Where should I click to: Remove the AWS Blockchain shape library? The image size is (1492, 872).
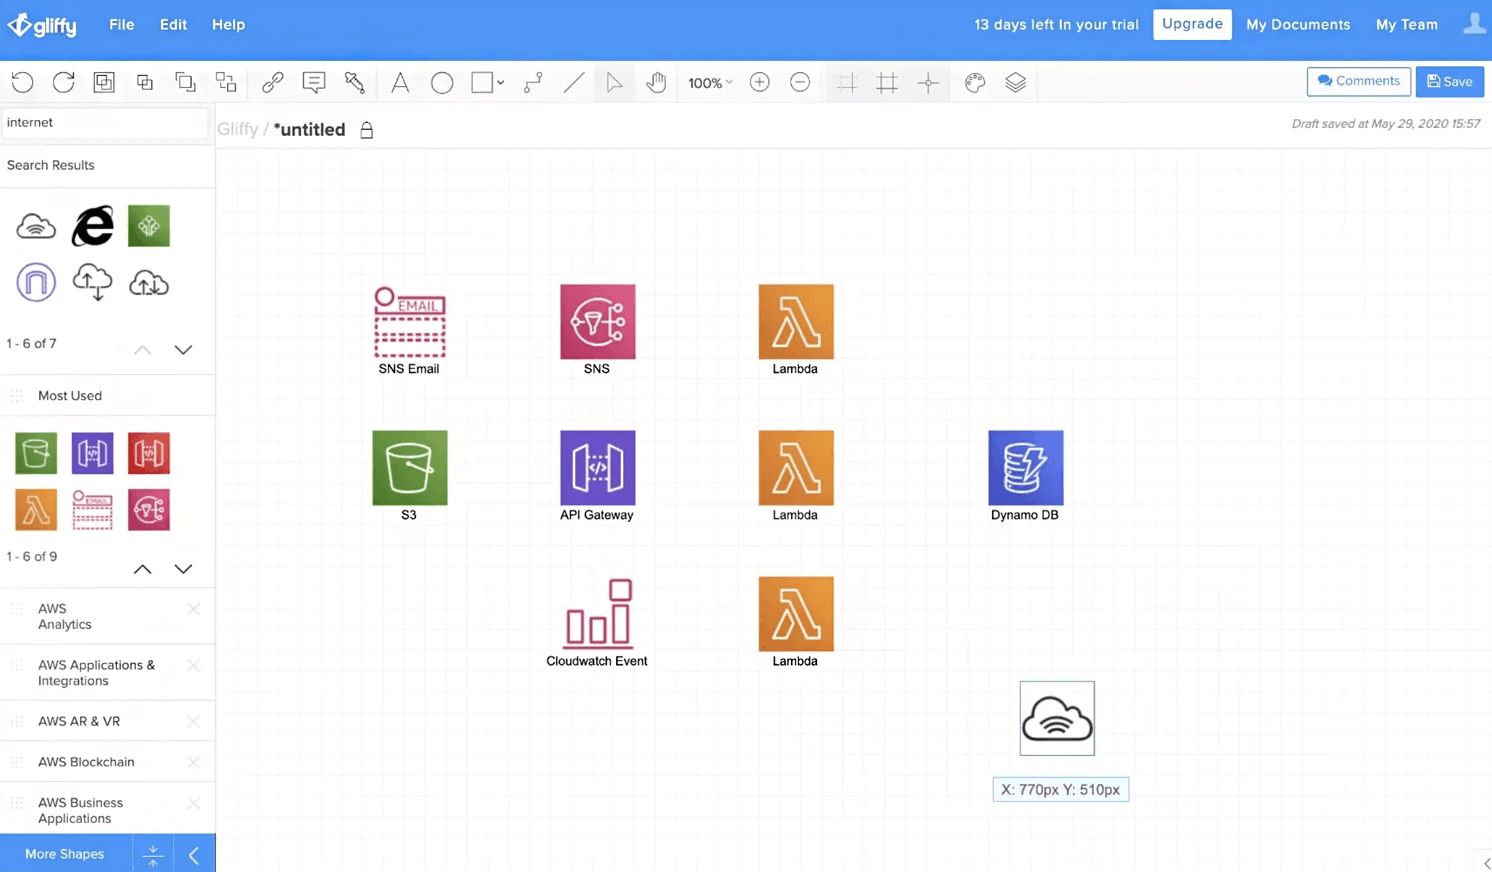[x=194, y=762]
